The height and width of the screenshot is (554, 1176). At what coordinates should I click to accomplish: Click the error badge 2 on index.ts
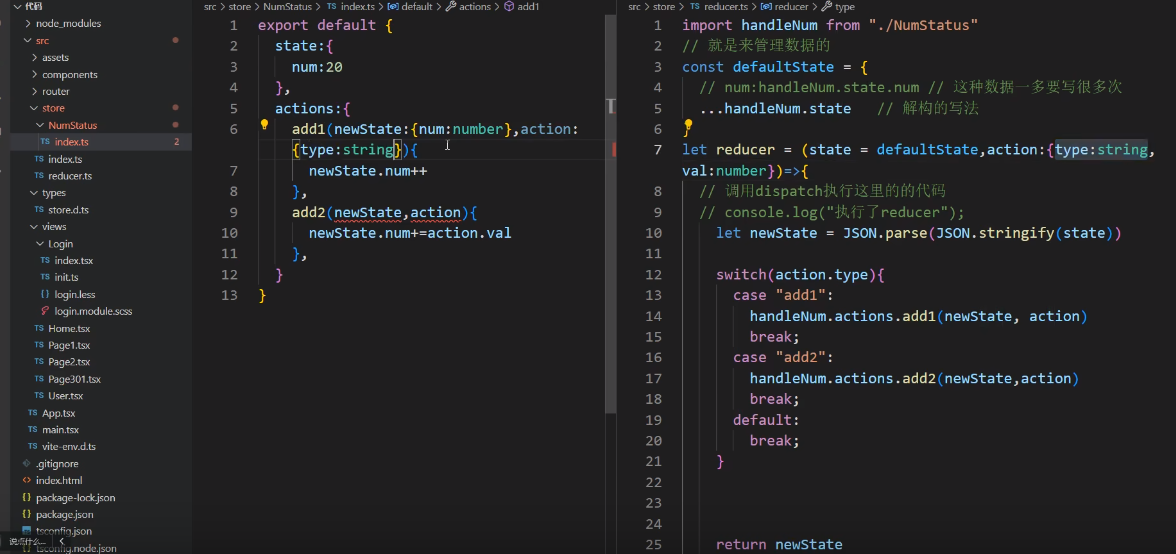click(x=177, y=142)
